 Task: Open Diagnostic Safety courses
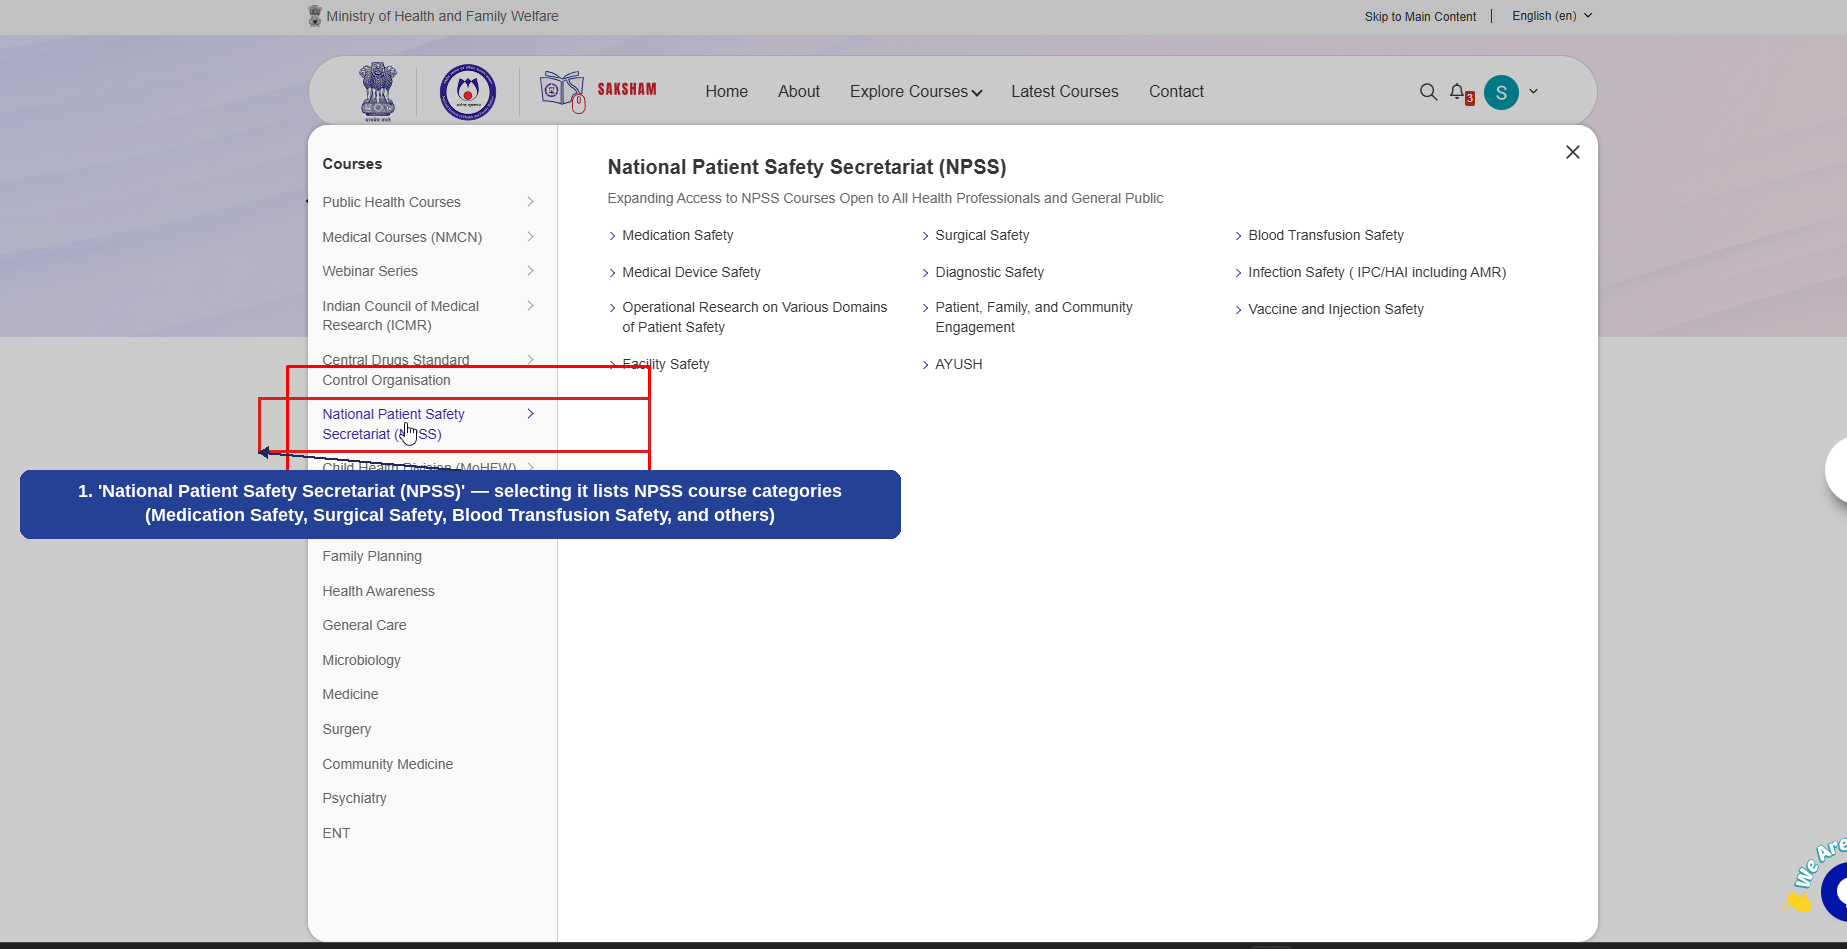(989, 272)
